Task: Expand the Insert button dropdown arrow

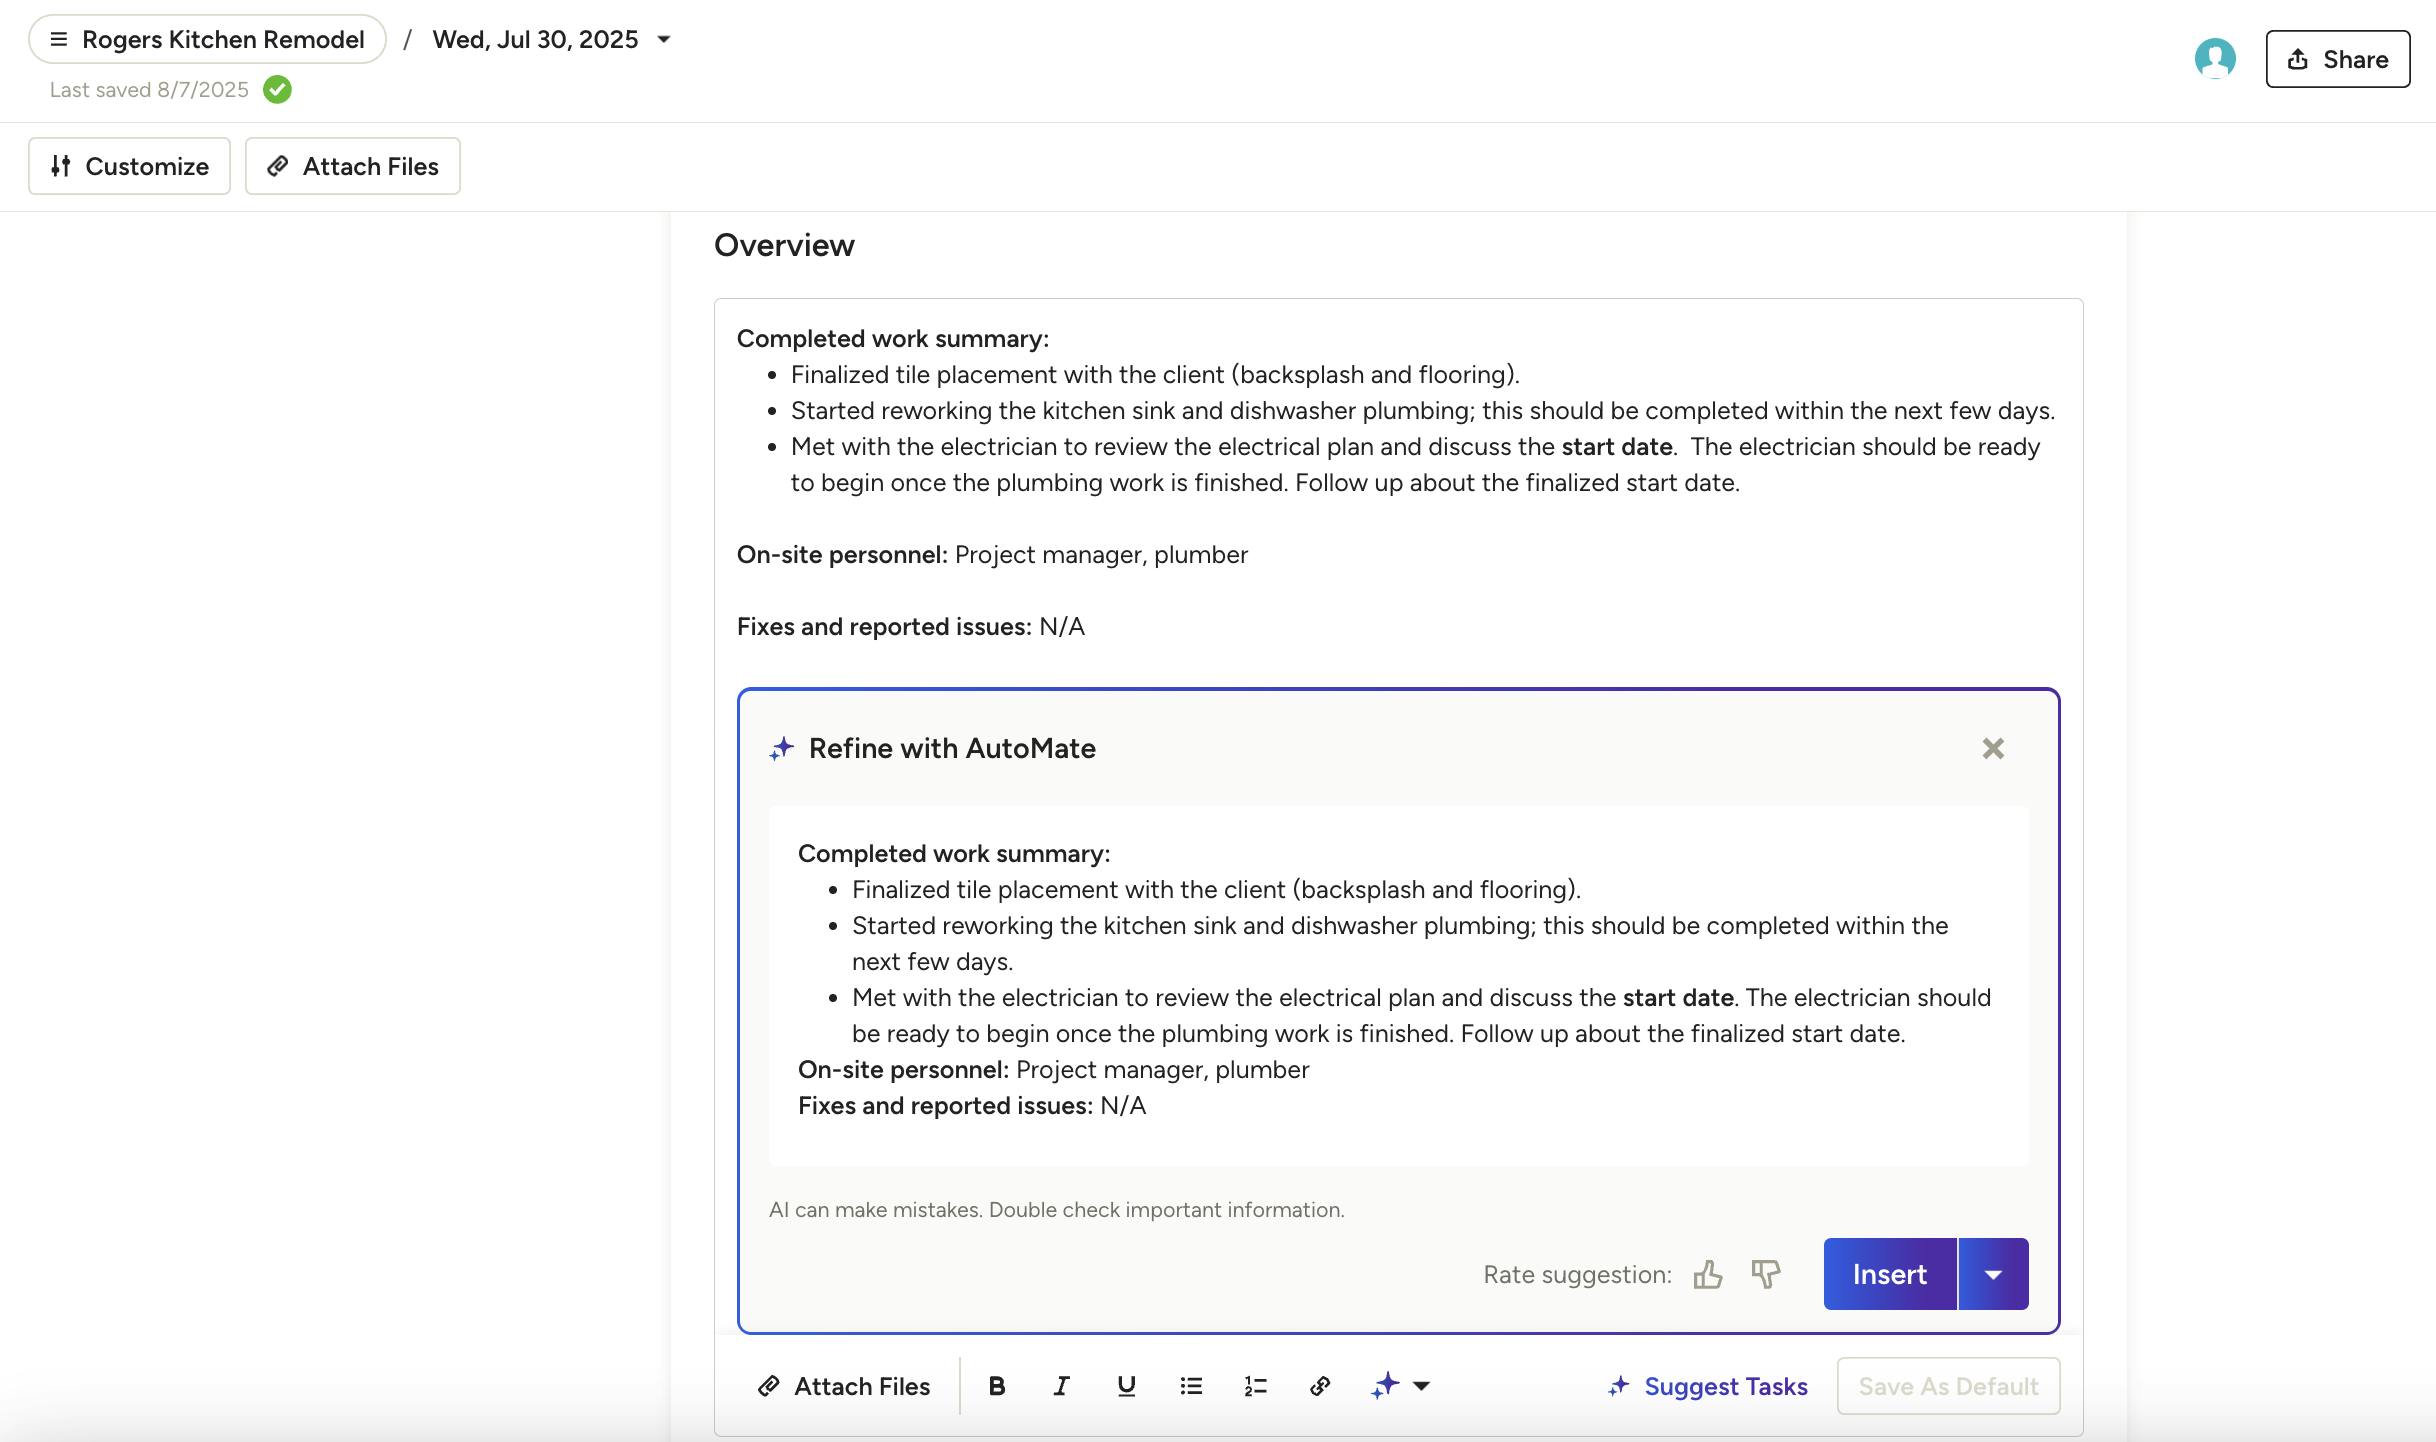Action: pyautogui.click(x=1993, y=1274)
